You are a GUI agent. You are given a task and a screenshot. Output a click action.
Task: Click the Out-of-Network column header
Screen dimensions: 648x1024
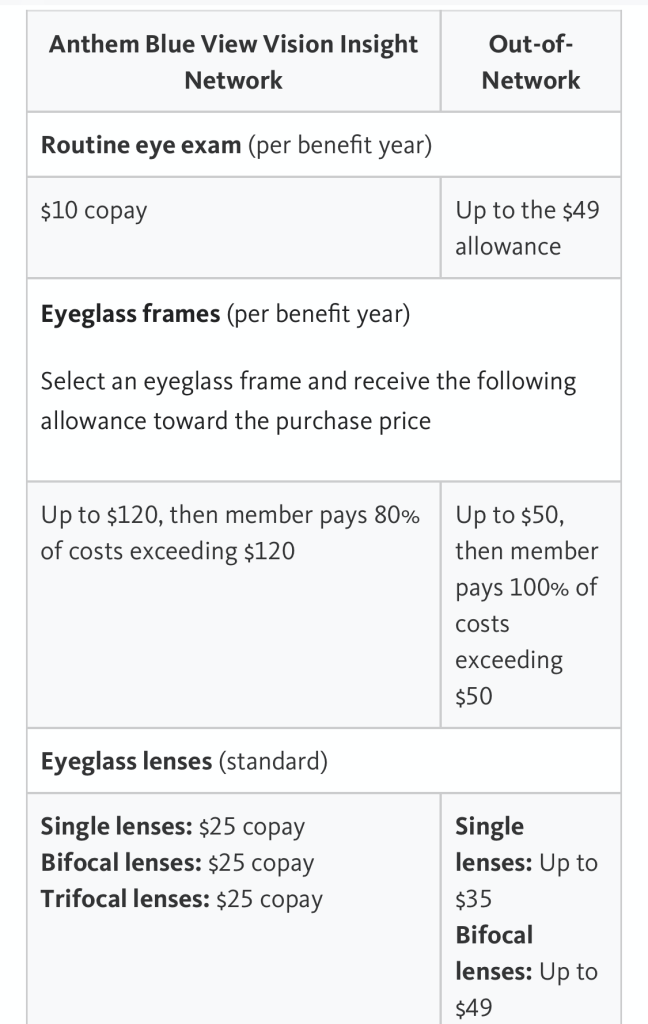(530, 62)
